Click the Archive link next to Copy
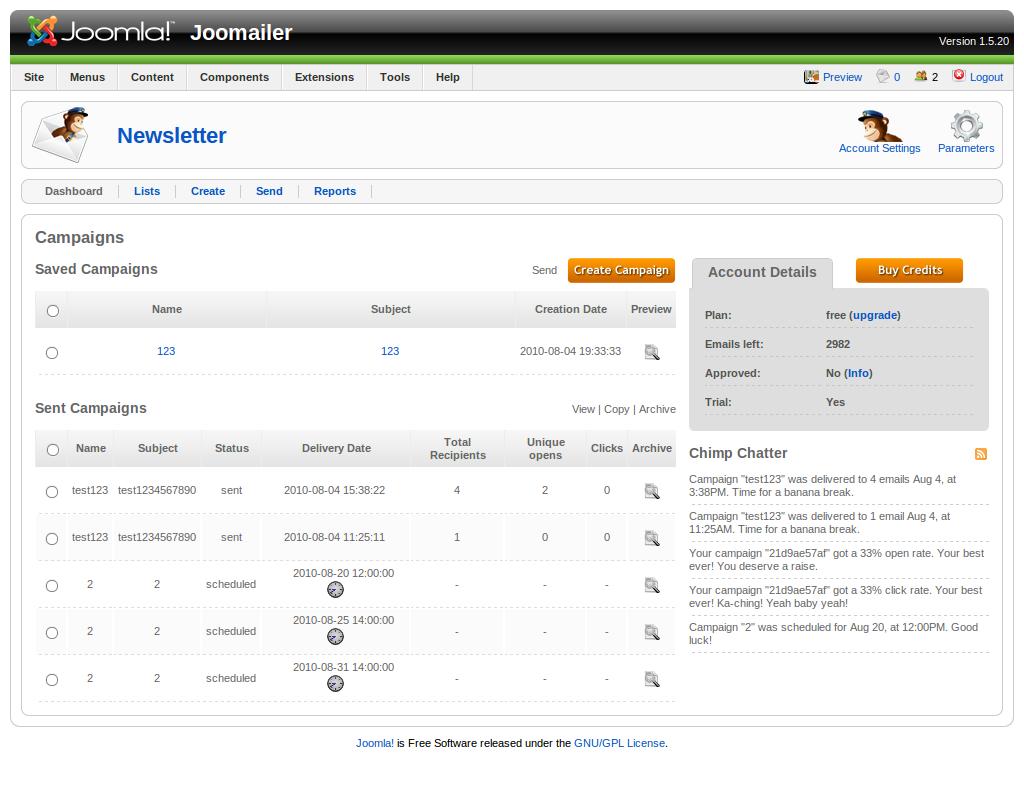1024x798 pixels. pos(657,409)
